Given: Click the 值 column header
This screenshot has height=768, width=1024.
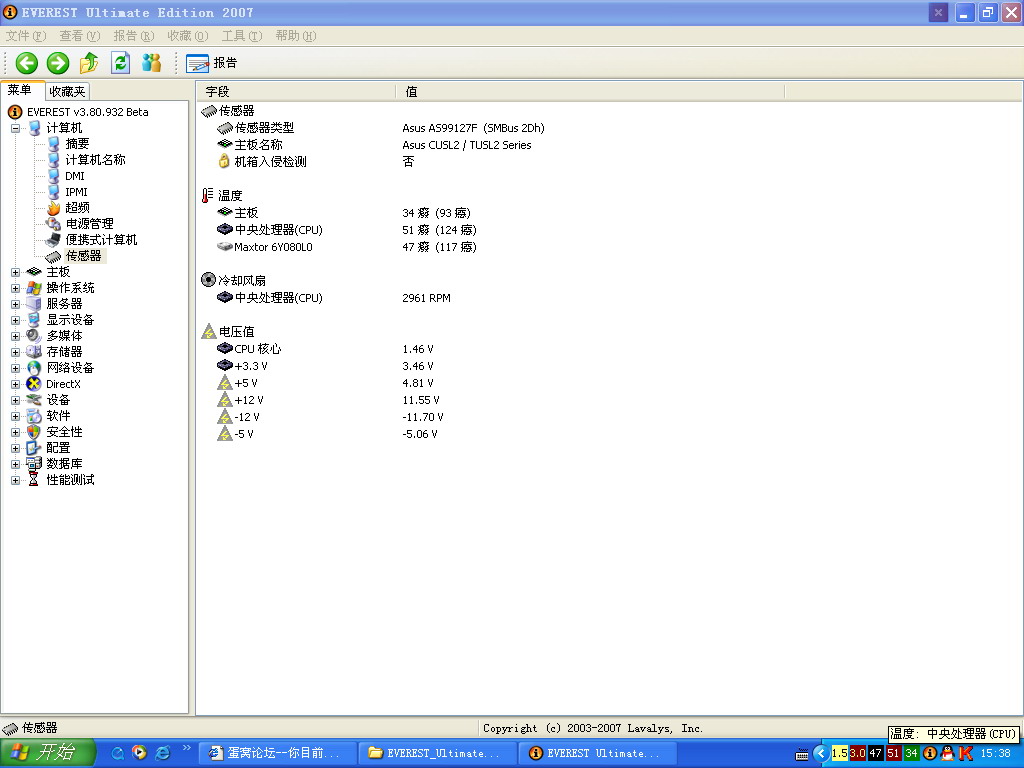Looking at the screenshot, I should (x=590, y=91).
